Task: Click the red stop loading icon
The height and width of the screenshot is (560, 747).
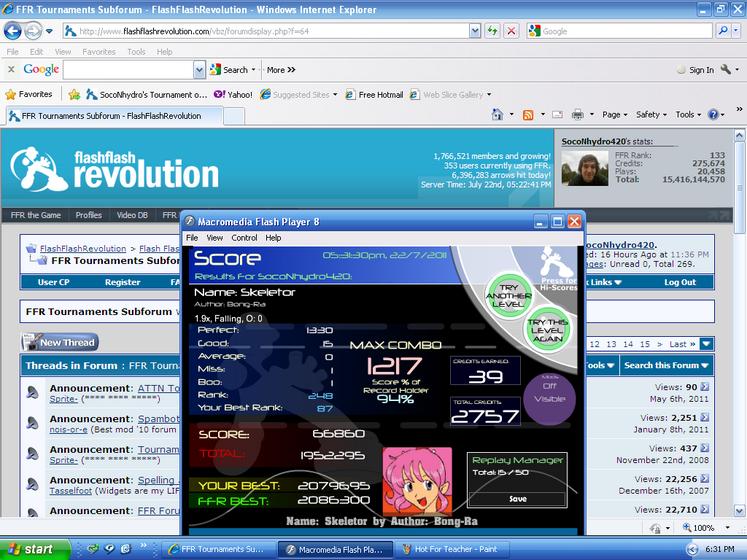Action: coord(511,31)
